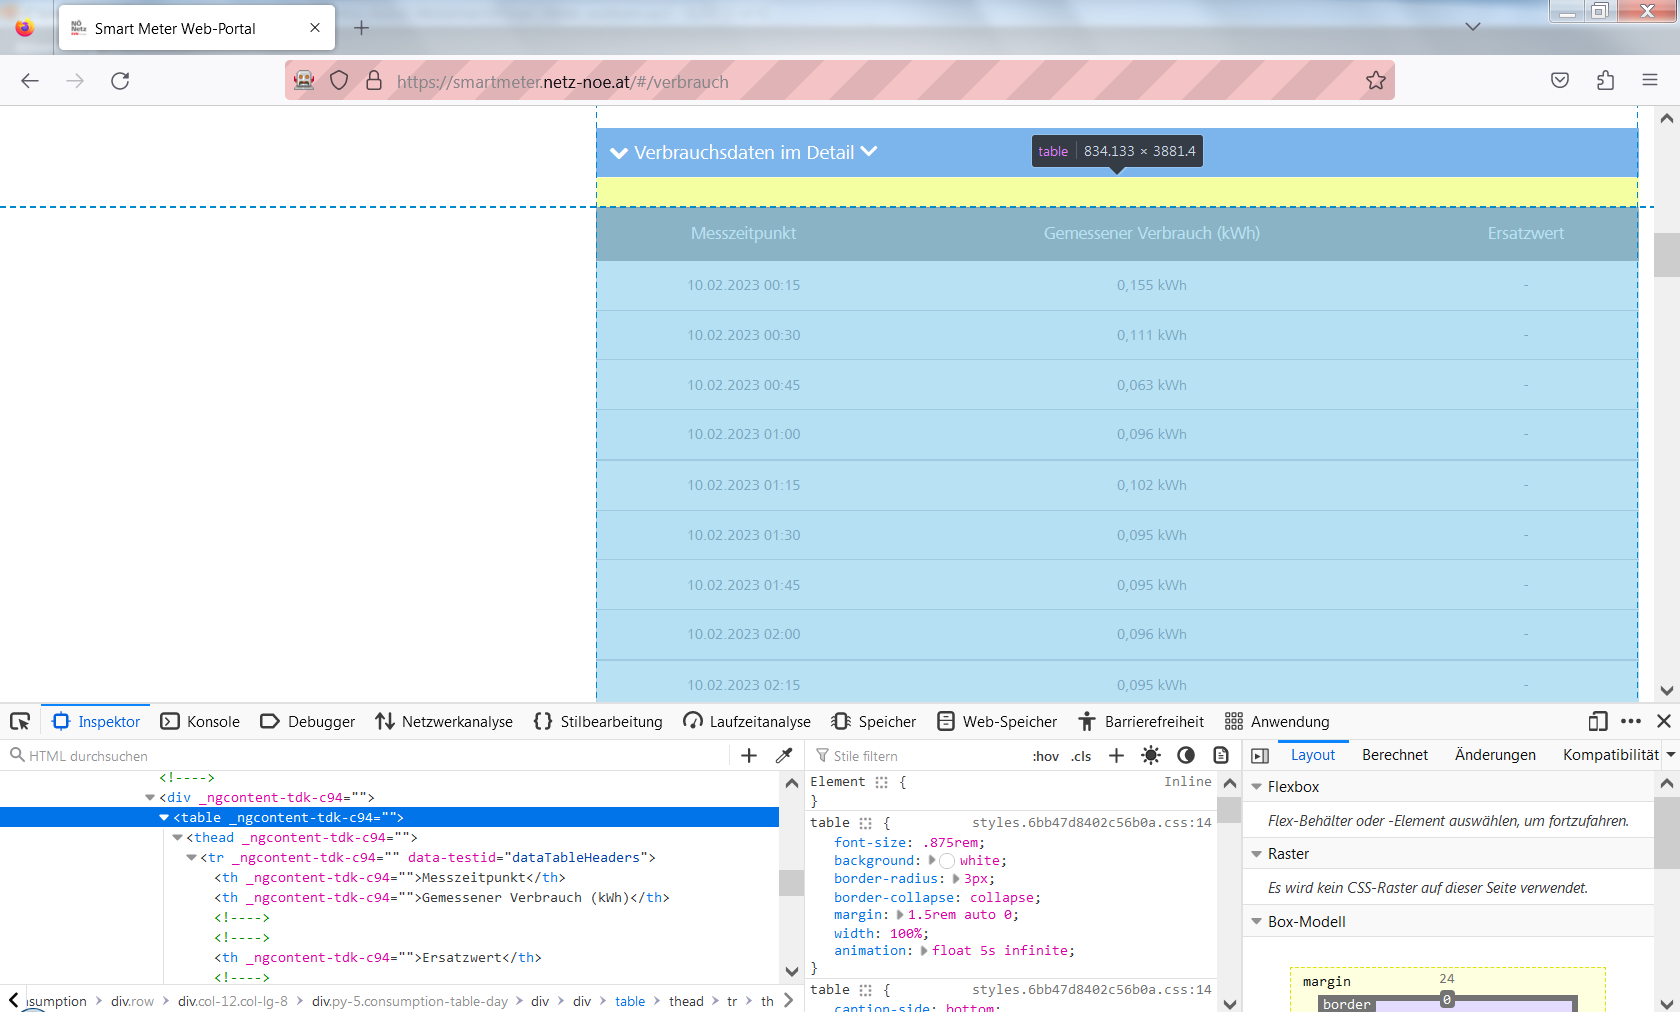Open the Barrierefreiheit tab
The height and width of the screenshot is (1012, 1680).
tap(1141, 721)
